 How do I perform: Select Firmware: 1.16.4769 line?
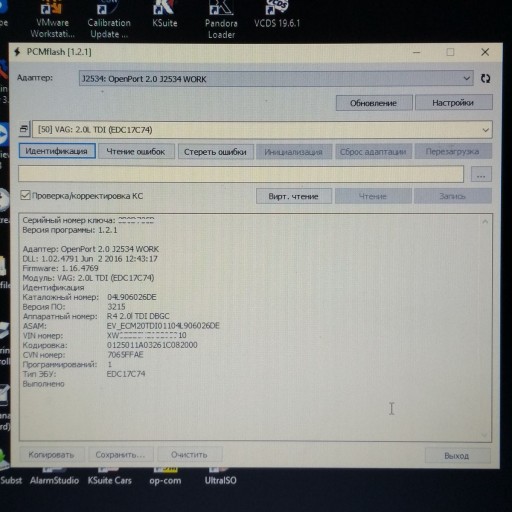60,268
